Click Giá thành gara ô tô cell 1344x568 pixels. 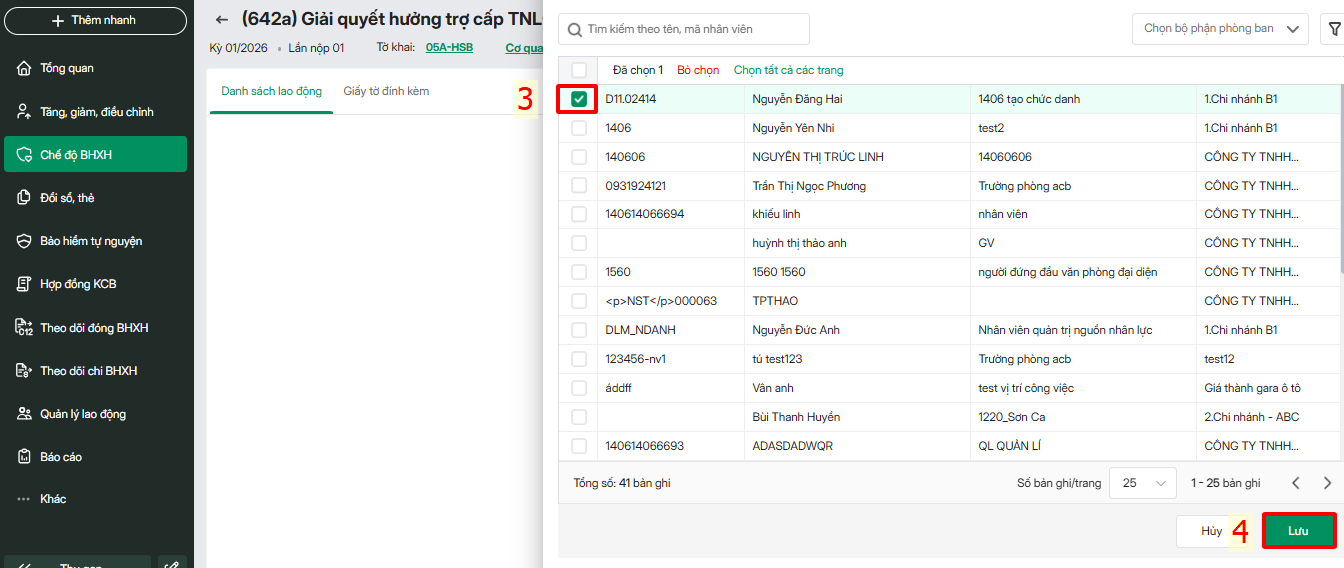click(x=1268, y=388)
